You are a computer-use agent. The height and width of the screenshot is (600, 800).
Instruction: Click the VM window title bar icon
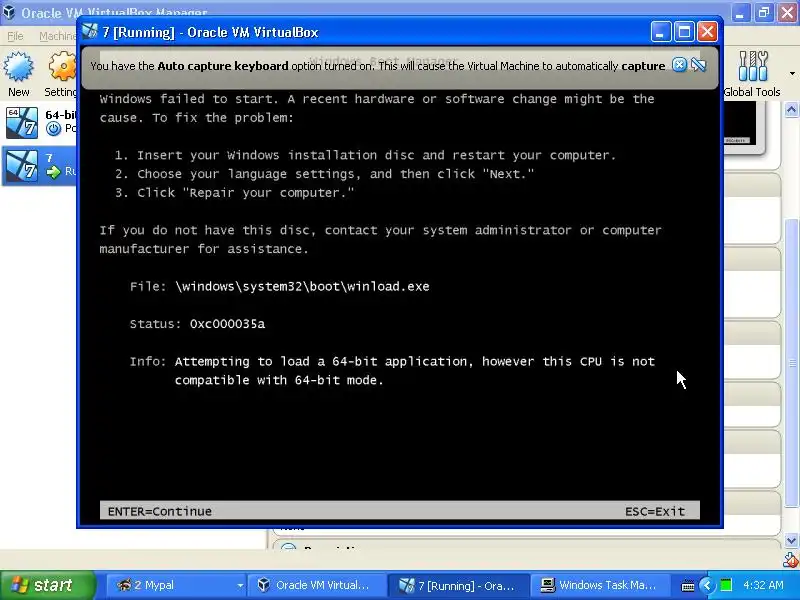pos(90,32)
